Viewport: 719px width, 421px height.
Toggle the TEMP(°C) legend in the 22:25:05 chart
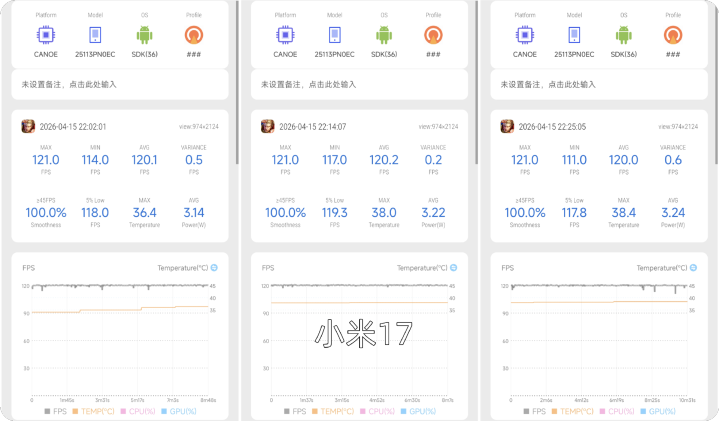pyautogui.click(x=573, y=411)
